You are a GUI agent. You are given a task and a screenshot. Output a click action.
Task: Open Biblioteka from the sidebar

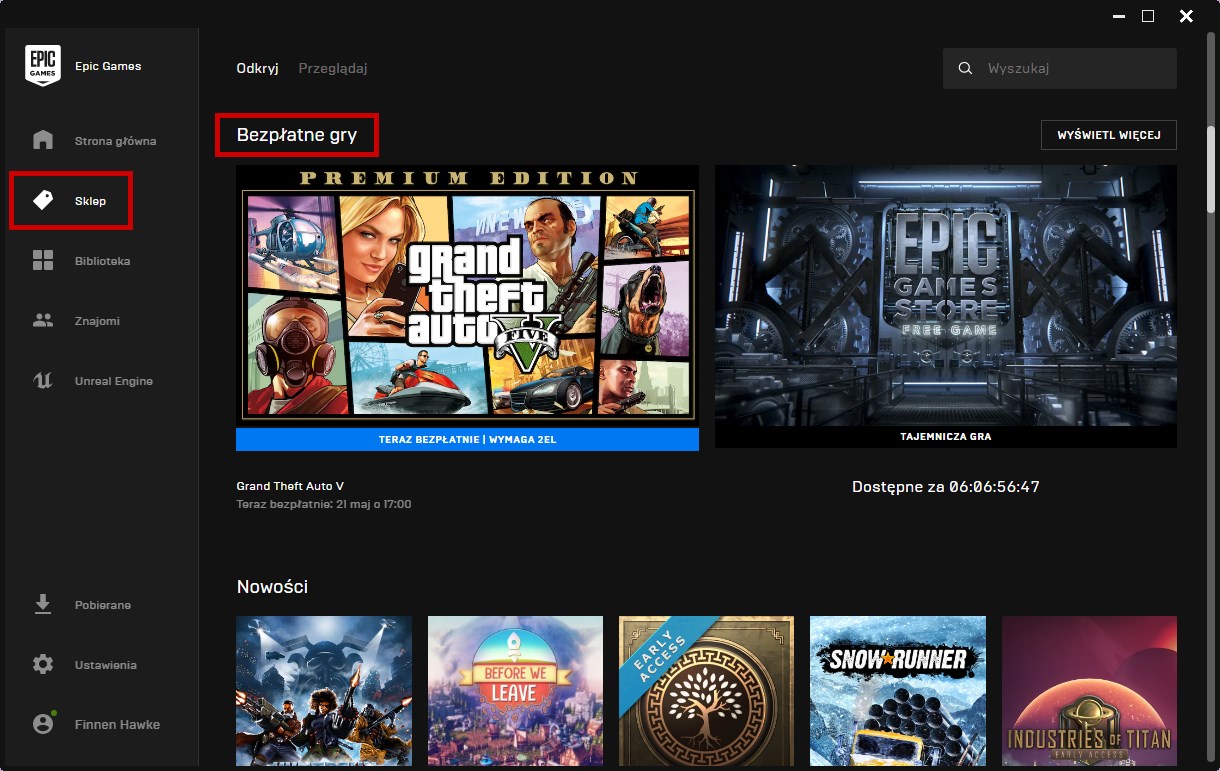(x=103, y=261)
